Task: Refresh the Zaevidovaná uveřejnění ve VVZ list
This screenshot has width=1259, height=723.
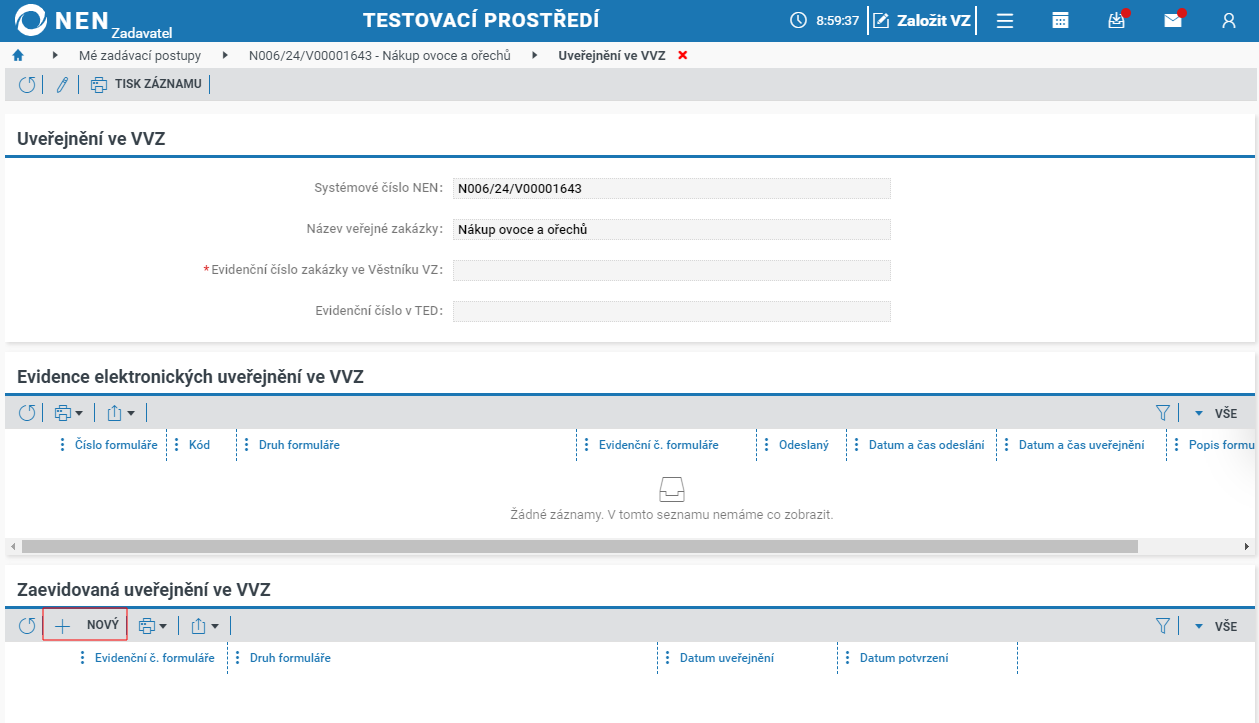Action: click(x=27, y=626)
